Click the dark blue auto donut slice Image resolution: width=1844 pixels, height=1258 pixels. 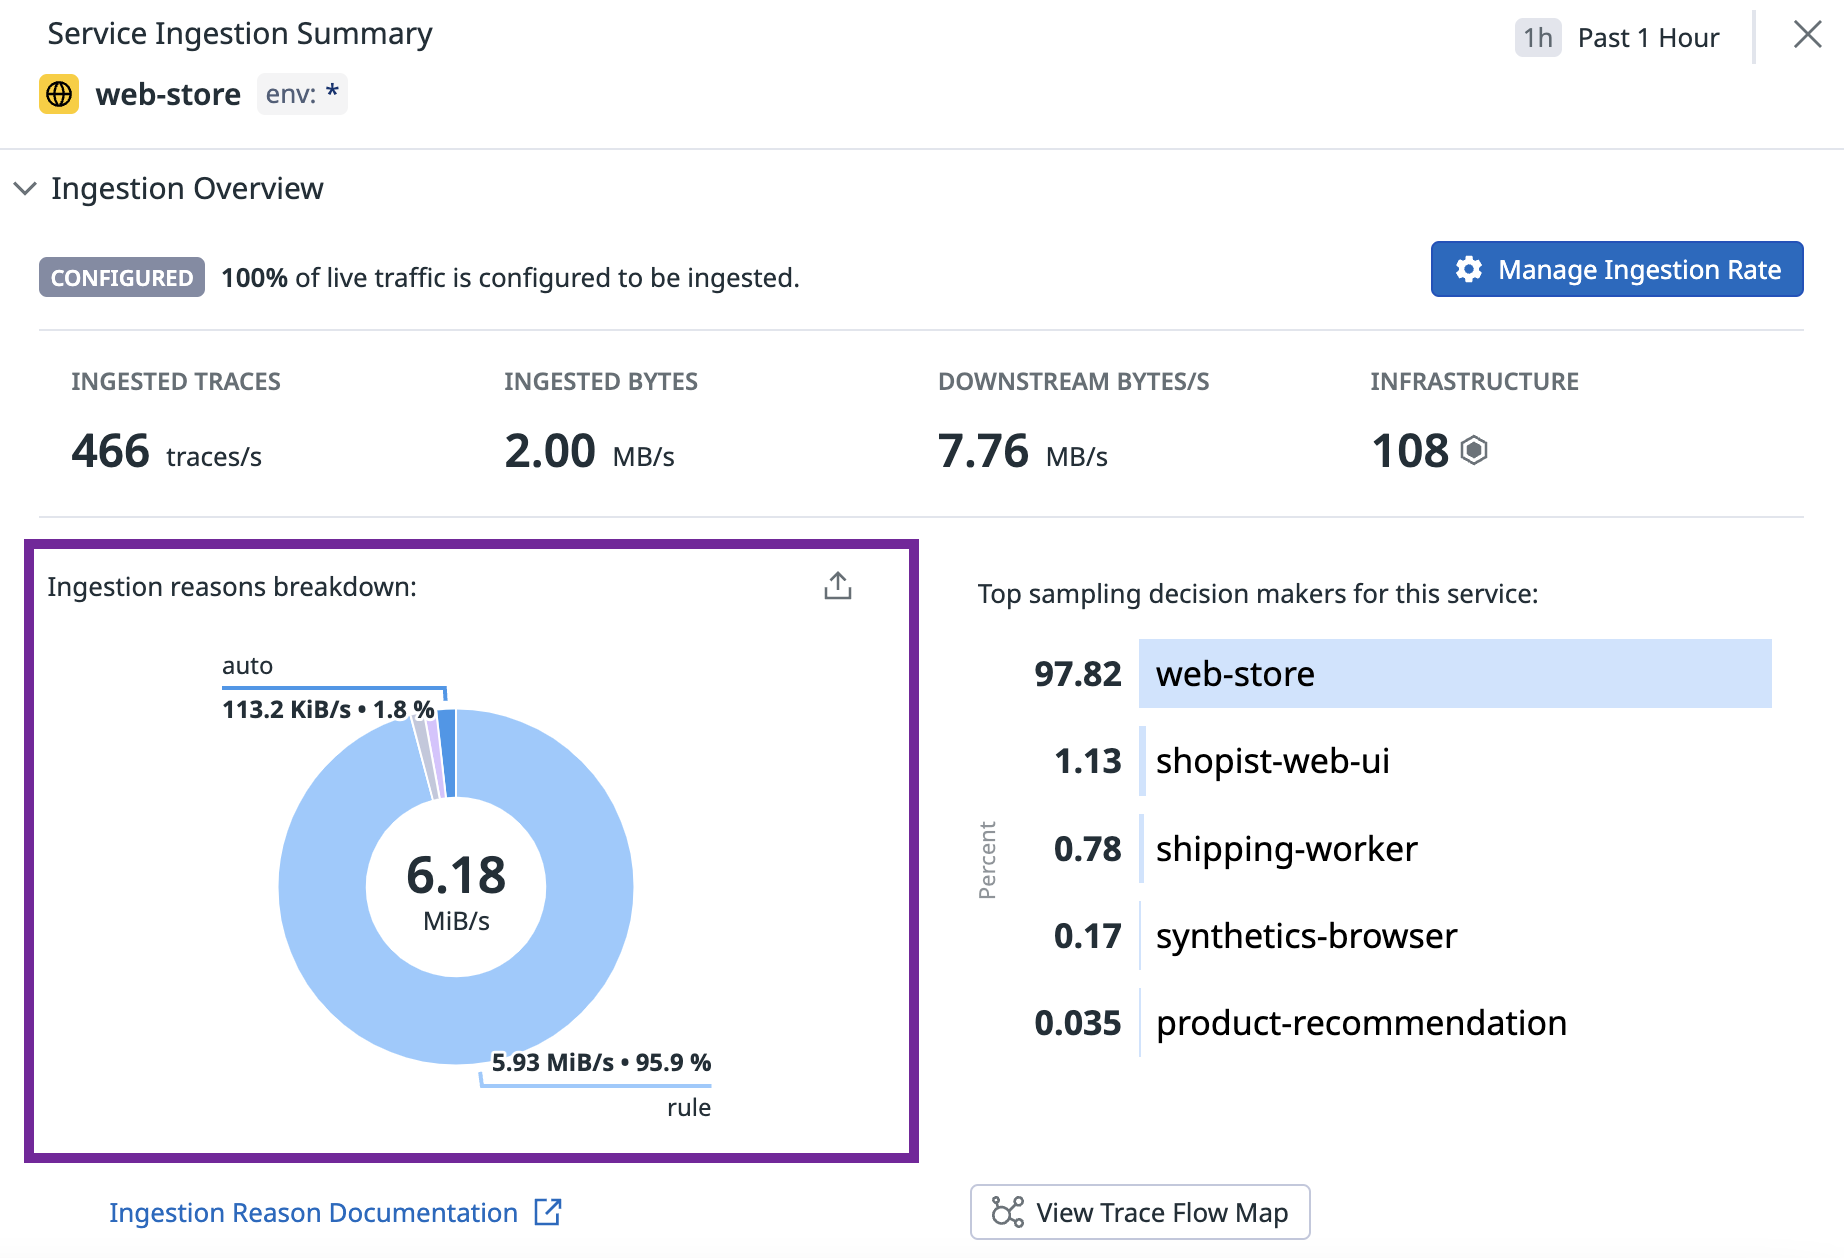coord(448,752)
